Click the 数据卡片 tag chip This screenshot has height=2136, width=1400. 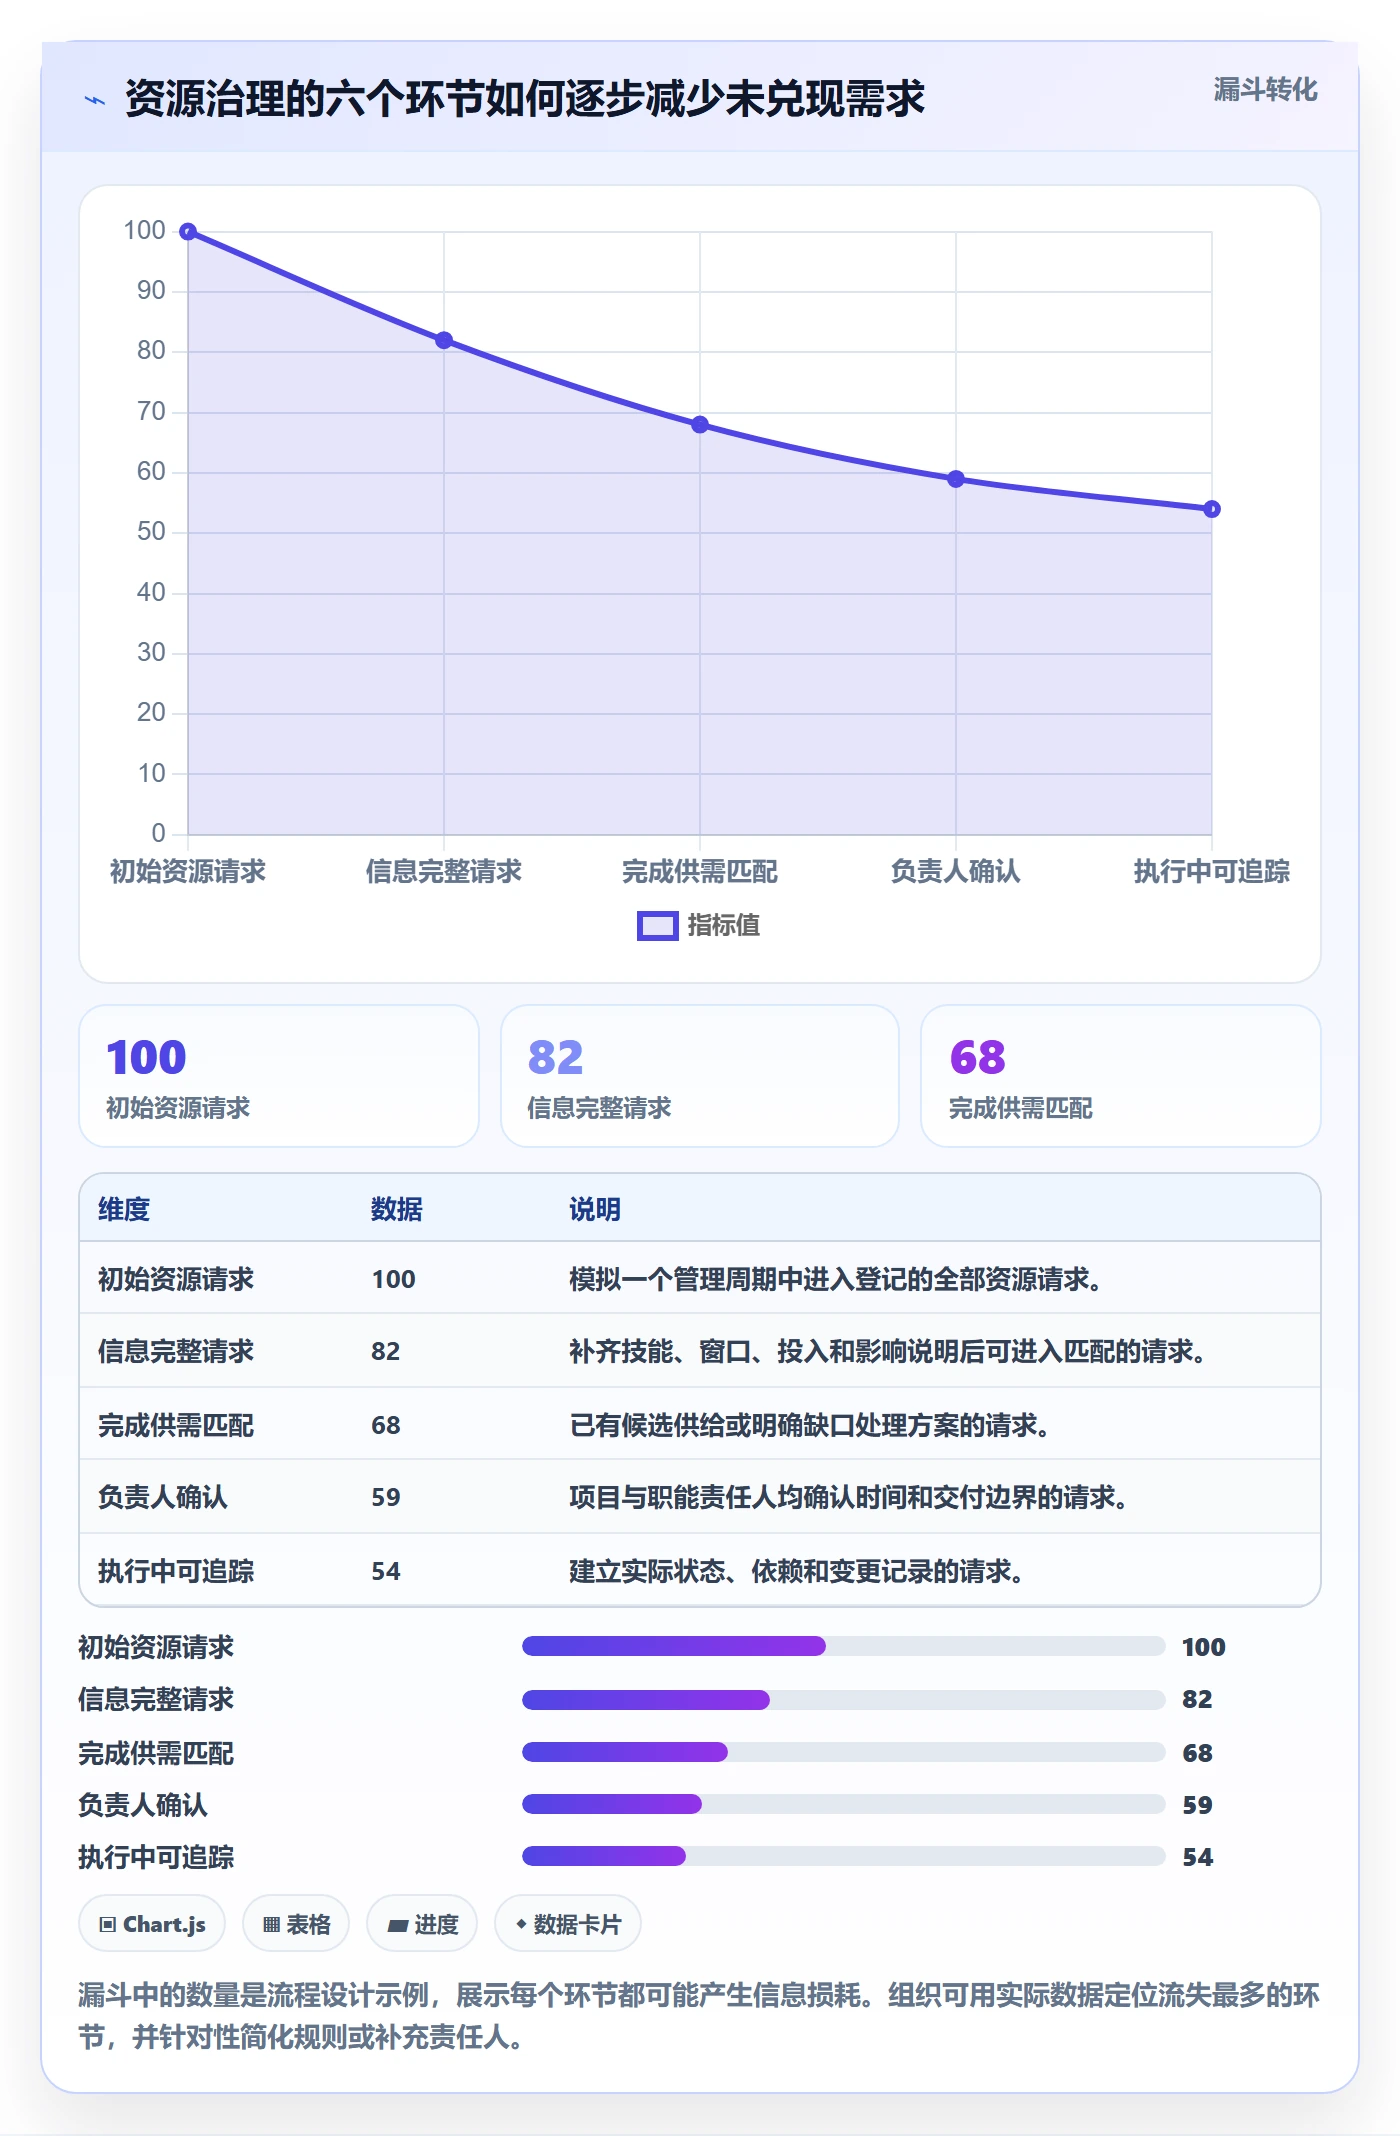click(x=568, y=1924)
